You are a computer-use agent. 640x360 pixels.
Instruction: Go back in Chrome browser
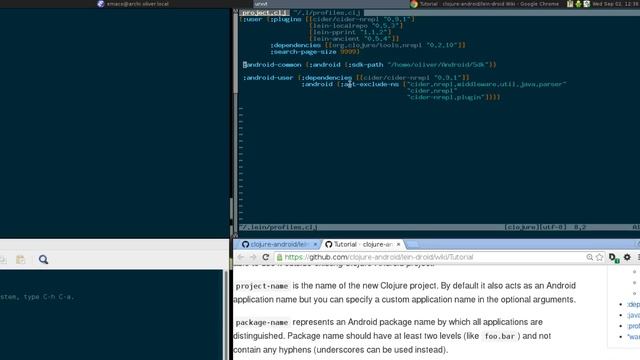click(x=241, y=257)
